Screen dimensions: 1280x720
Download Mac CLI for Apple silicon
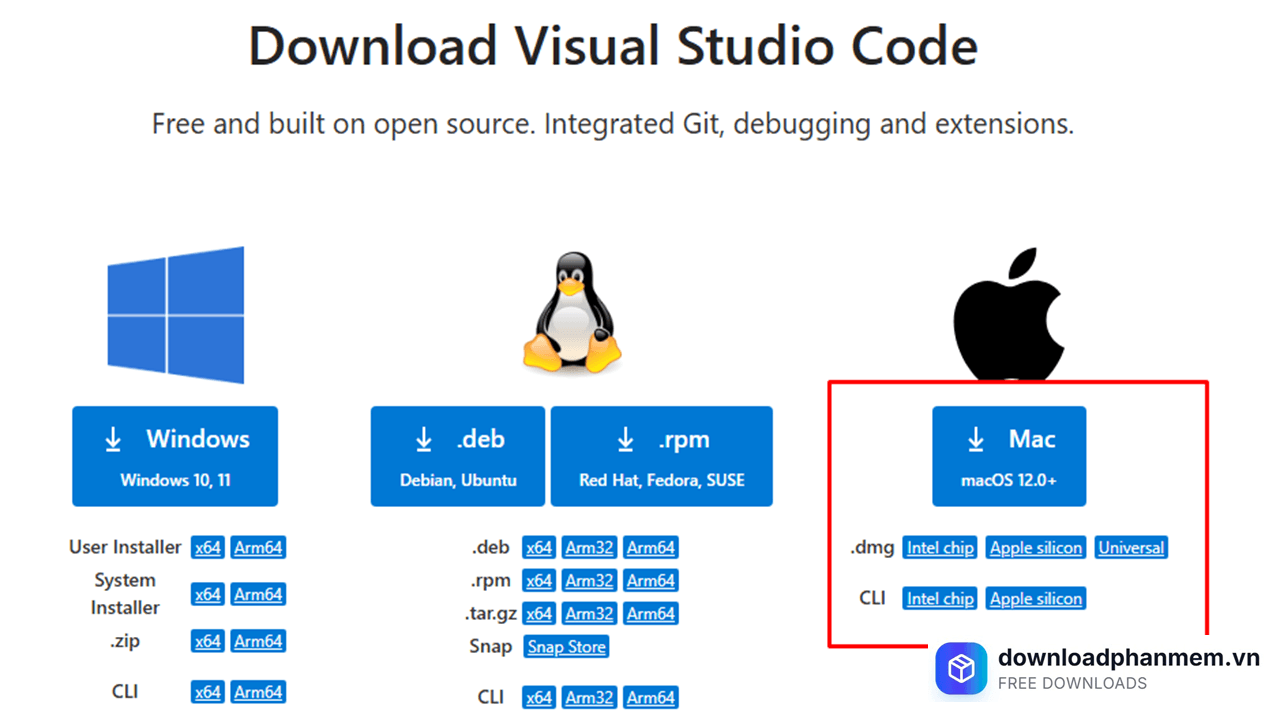coord(1036,599)
